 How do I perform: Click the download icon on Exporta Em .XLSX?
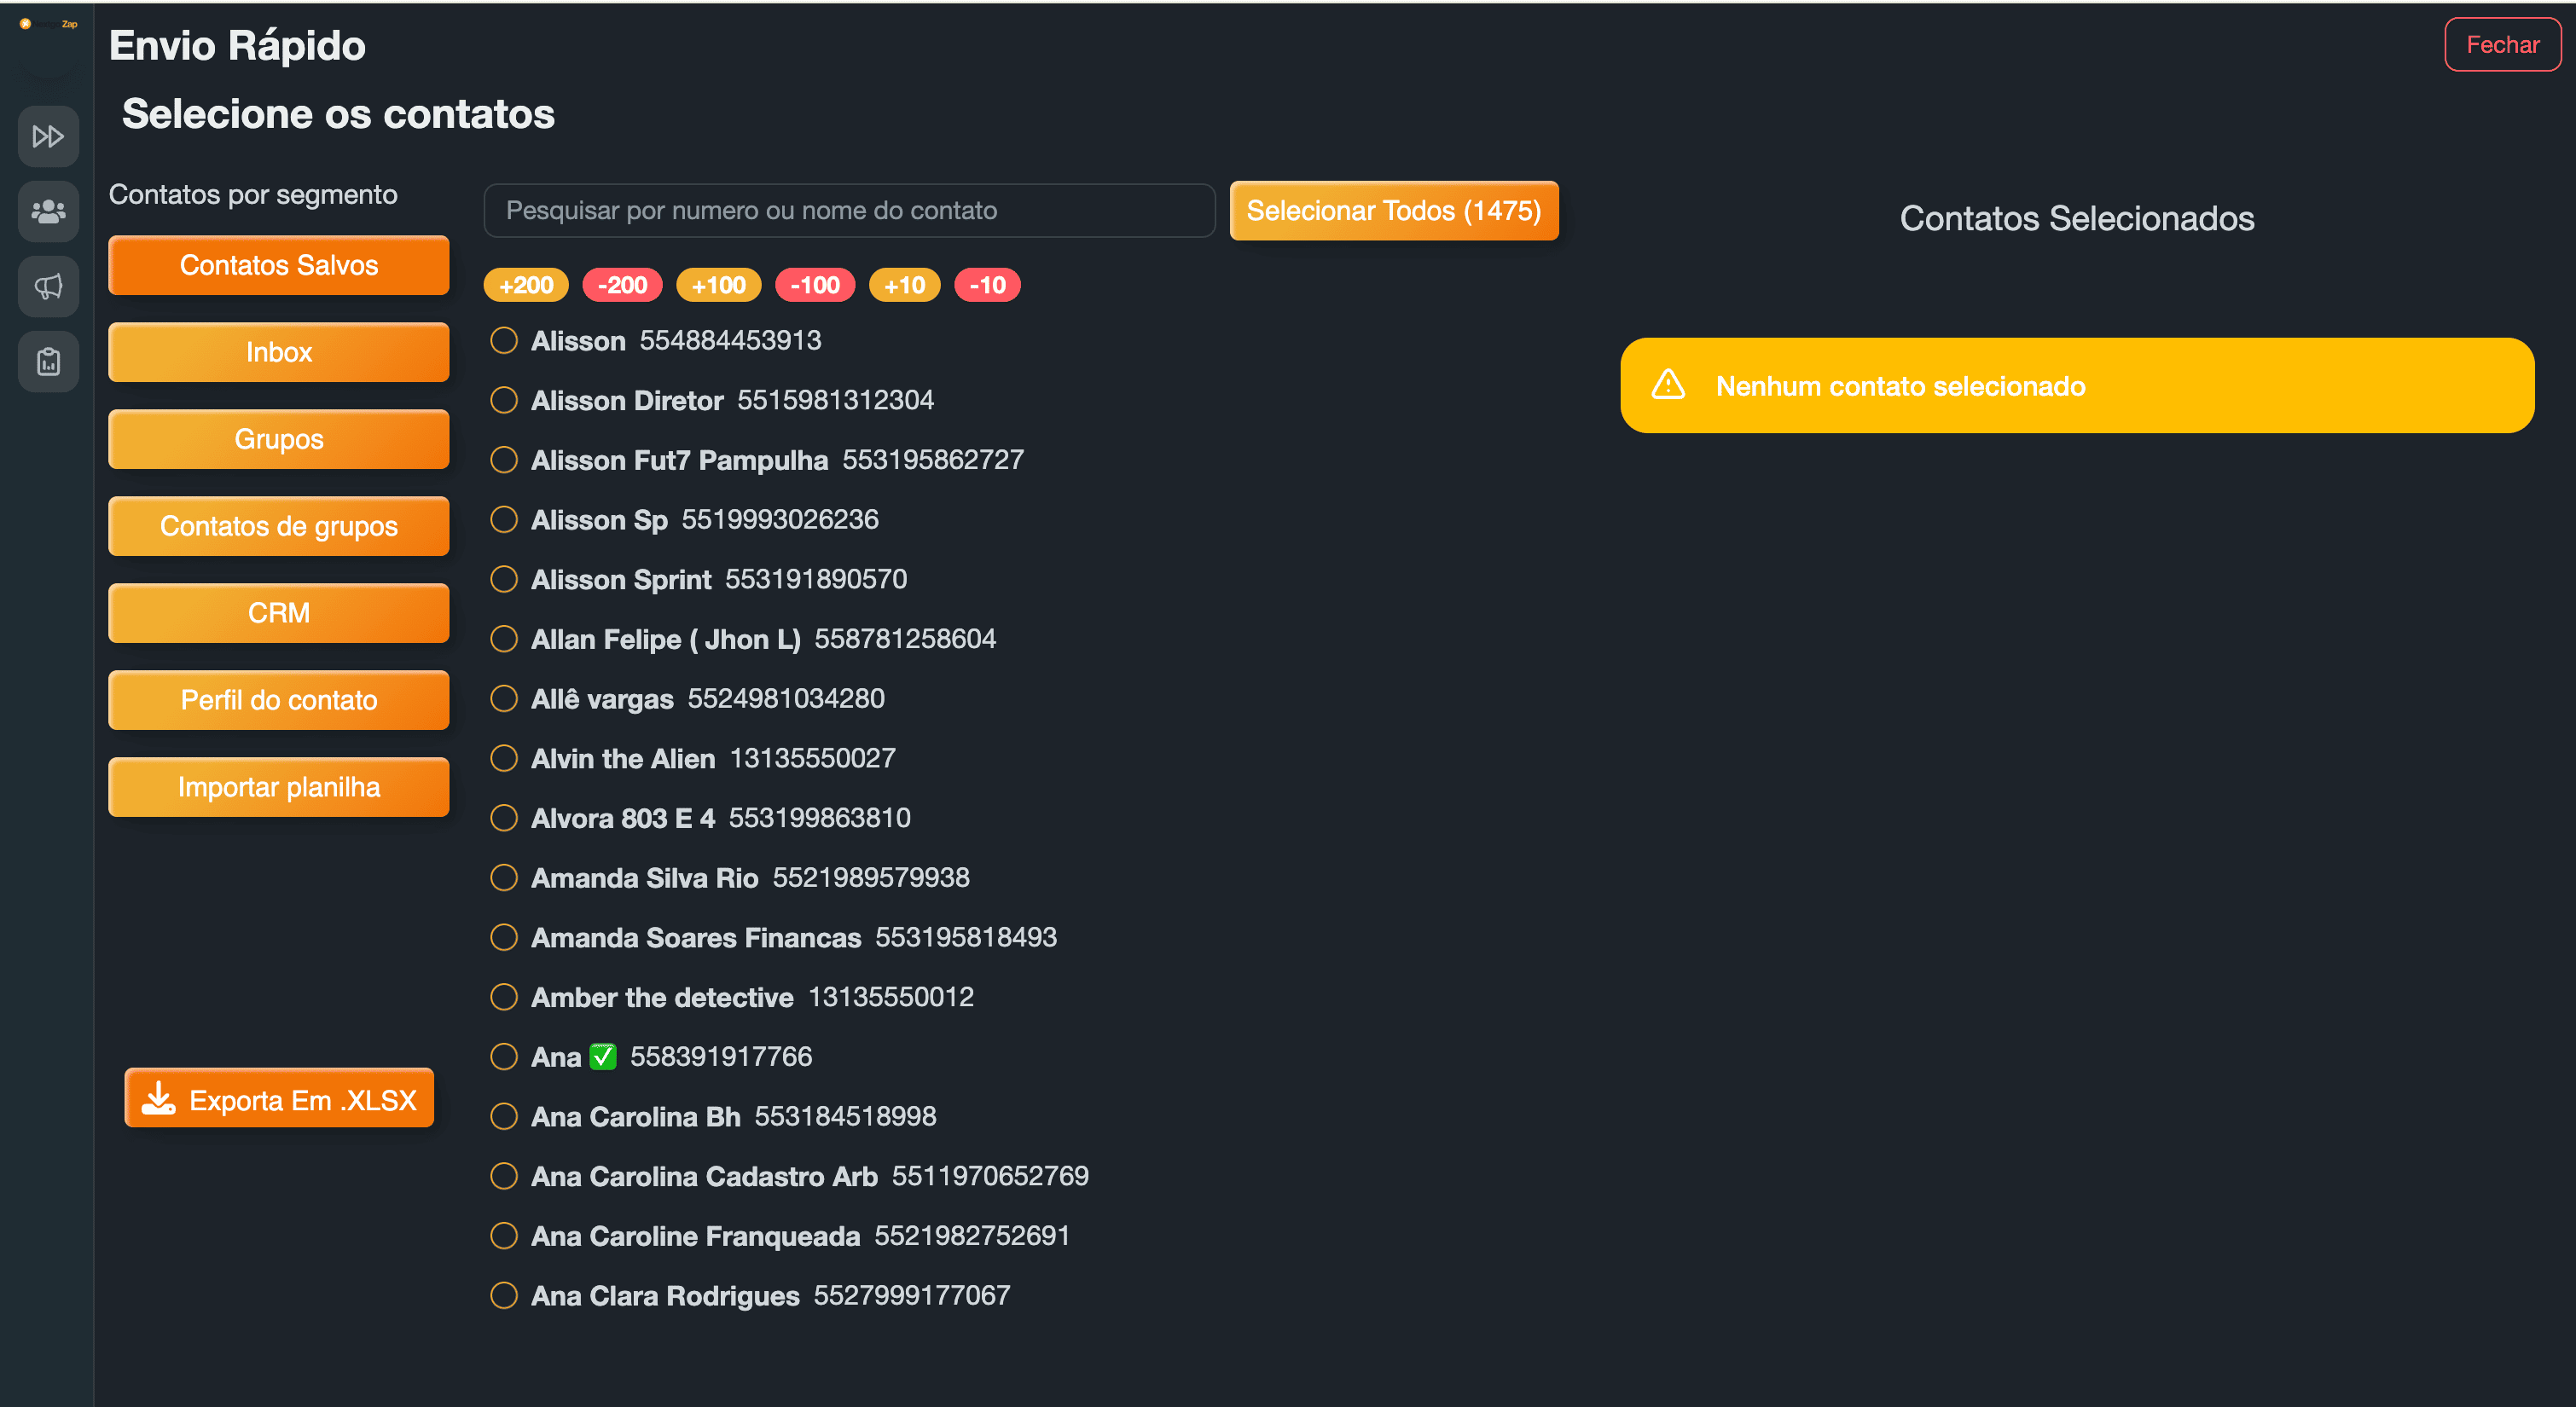coord(158,1098)
